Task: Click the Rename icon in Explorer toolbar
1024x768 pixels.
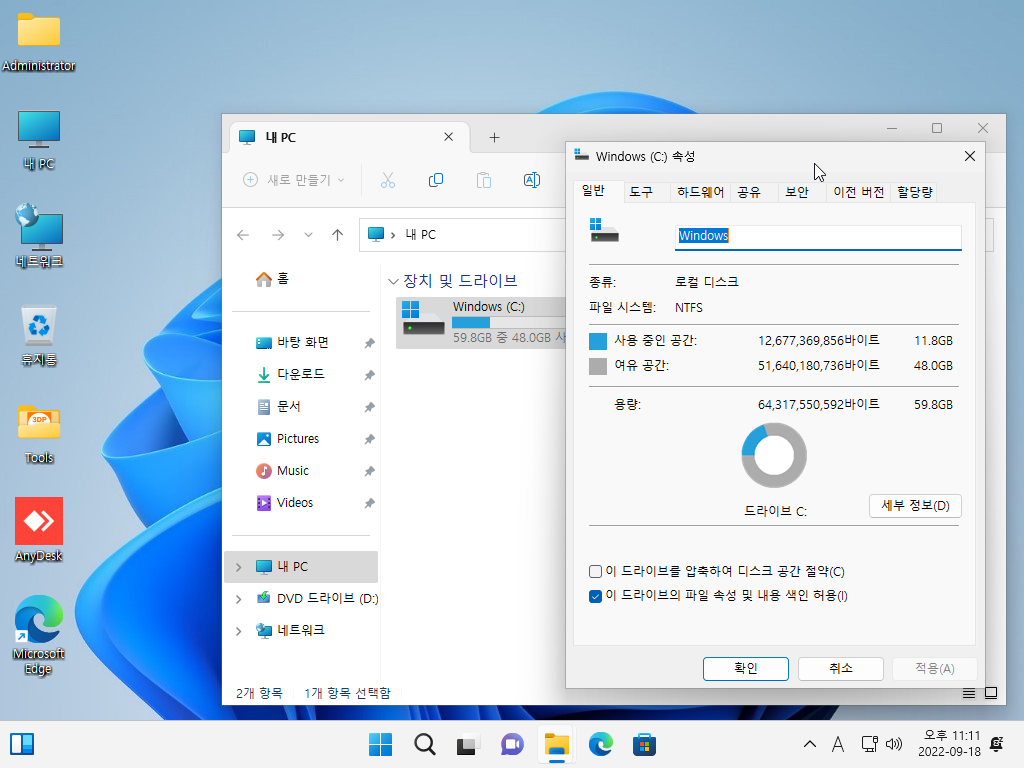Action: click(532, 180)
